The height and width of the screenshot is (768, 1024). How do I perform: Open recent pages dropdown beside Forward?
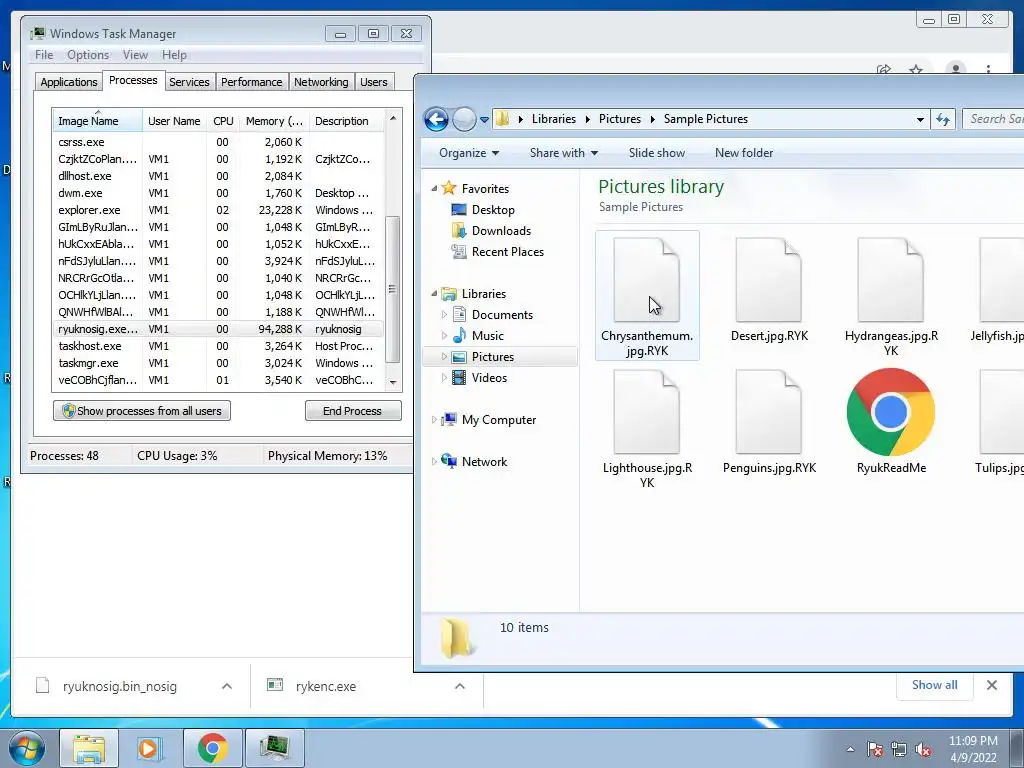tap(484, 120)
